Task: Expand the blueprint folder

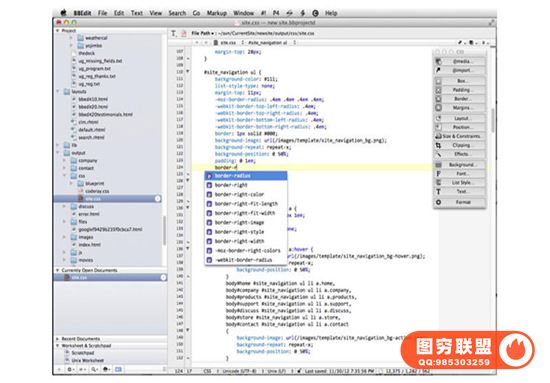Action: (x=72, y=183)
